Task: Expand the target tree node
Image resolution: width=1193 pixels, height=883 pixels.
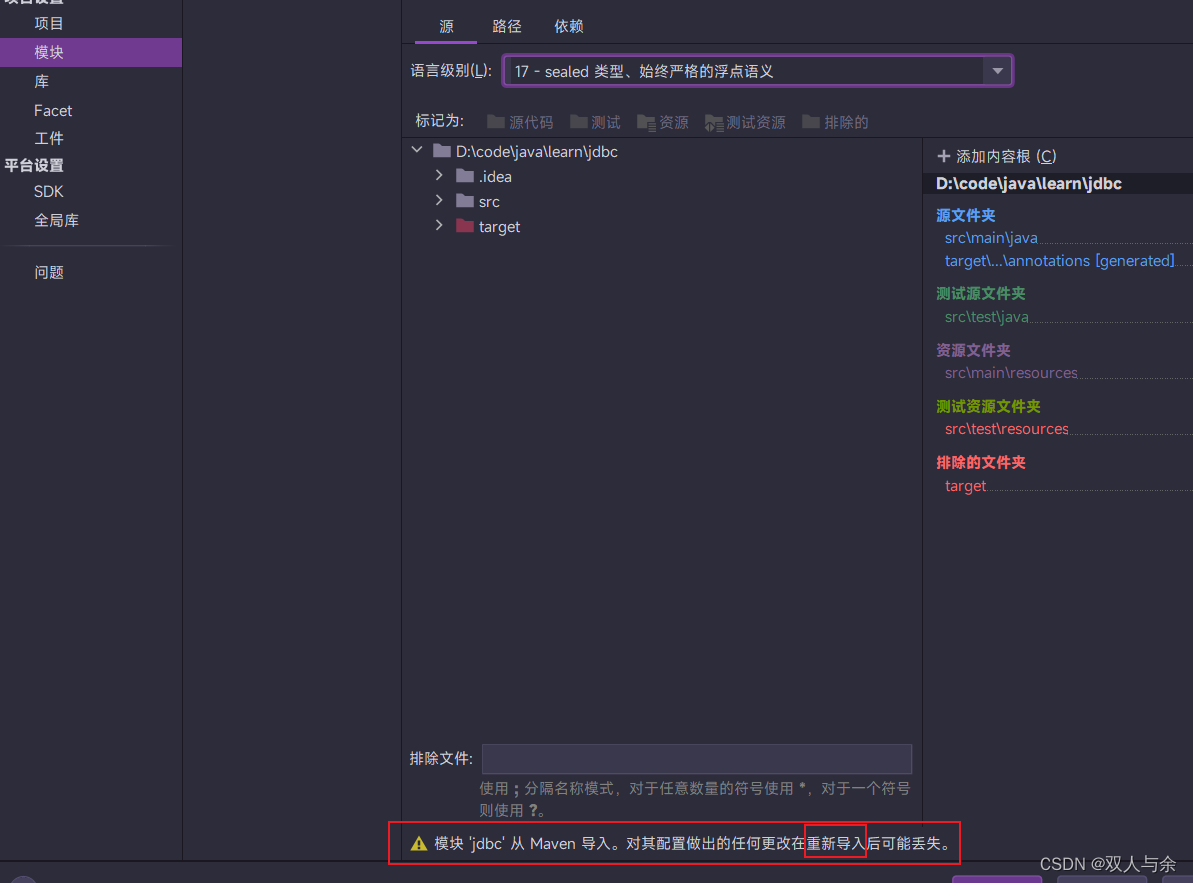Action: (x=439, y=226)
